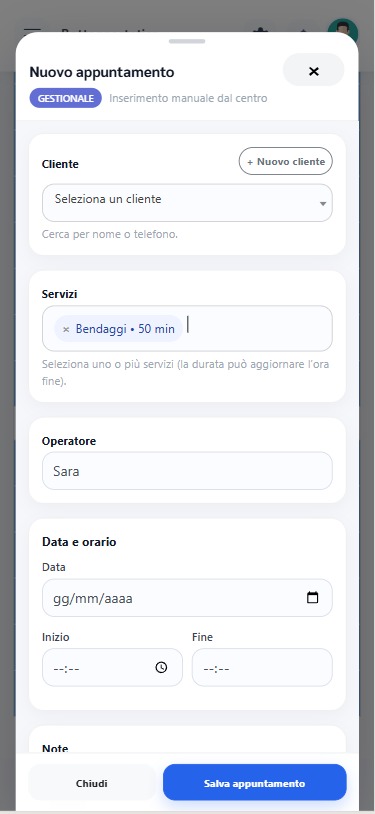375x814 pixels.
Task: Click the Chiudi button
Action: point(91,783)
